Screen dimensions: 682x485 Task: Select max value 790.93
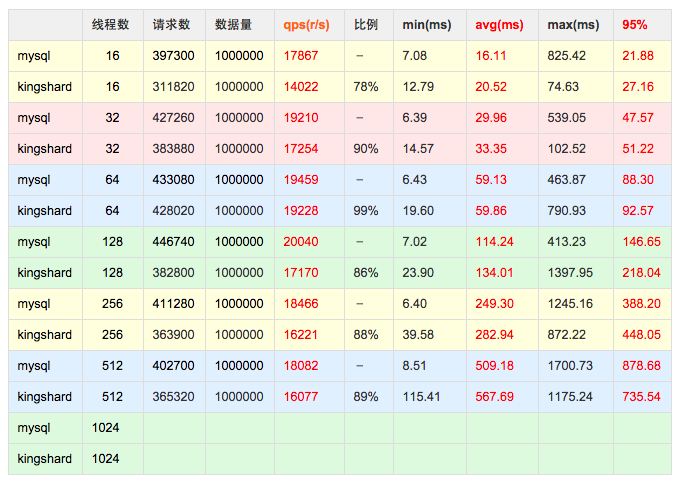pyautogui.click(x=566, y=211)
